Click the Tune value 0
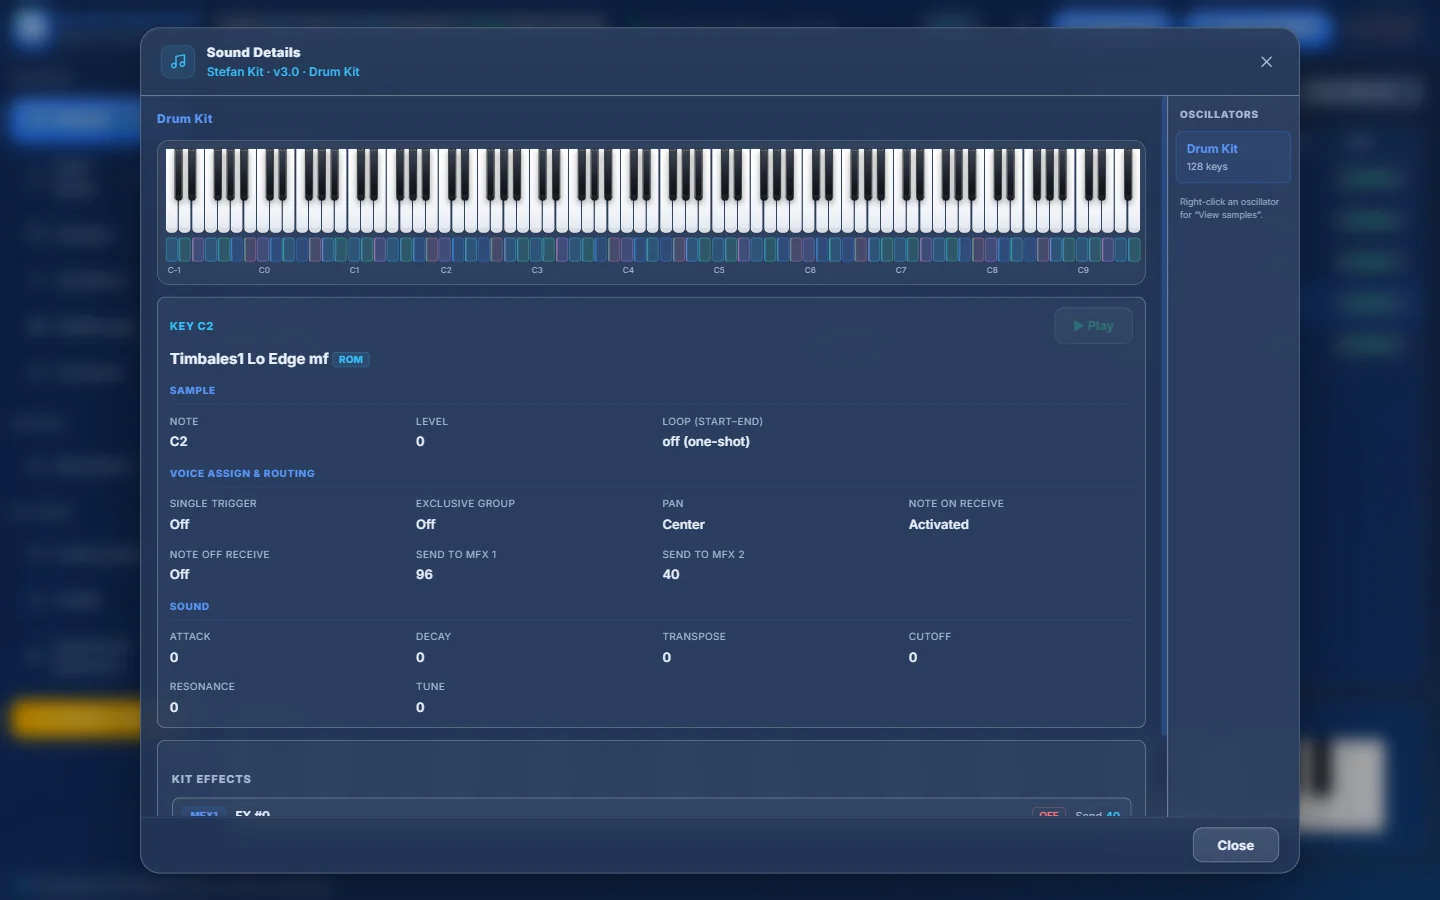This screenshot has height=900, width=1440. point(420,707)
